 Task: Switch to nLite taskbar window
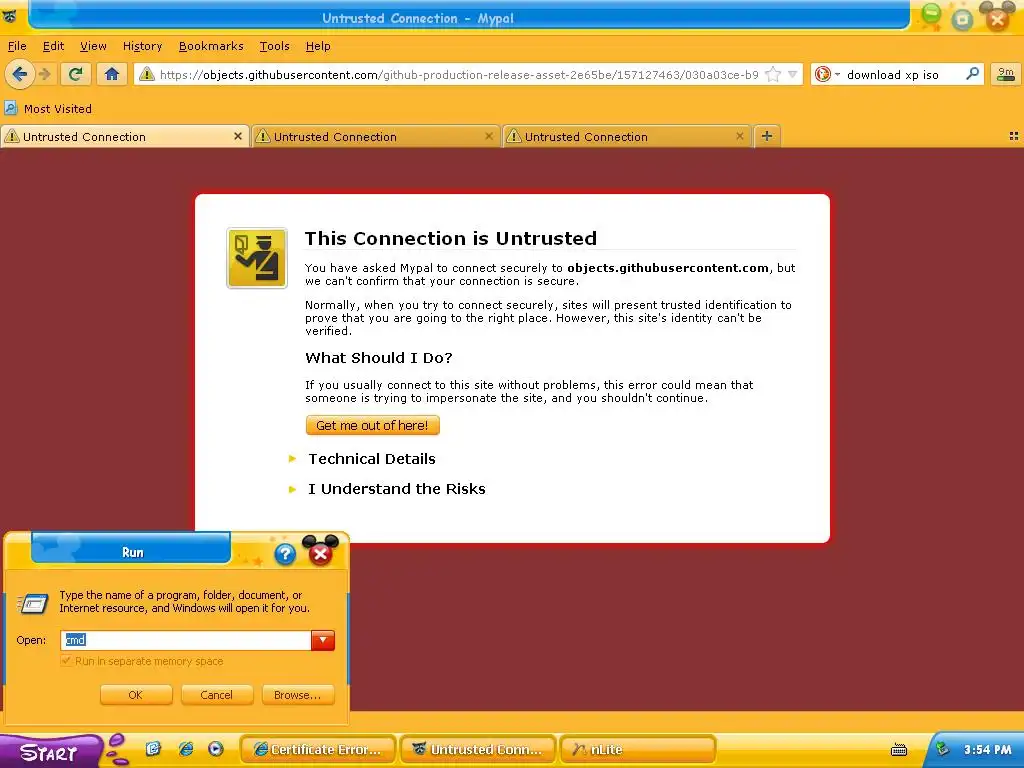click(638, 749)
